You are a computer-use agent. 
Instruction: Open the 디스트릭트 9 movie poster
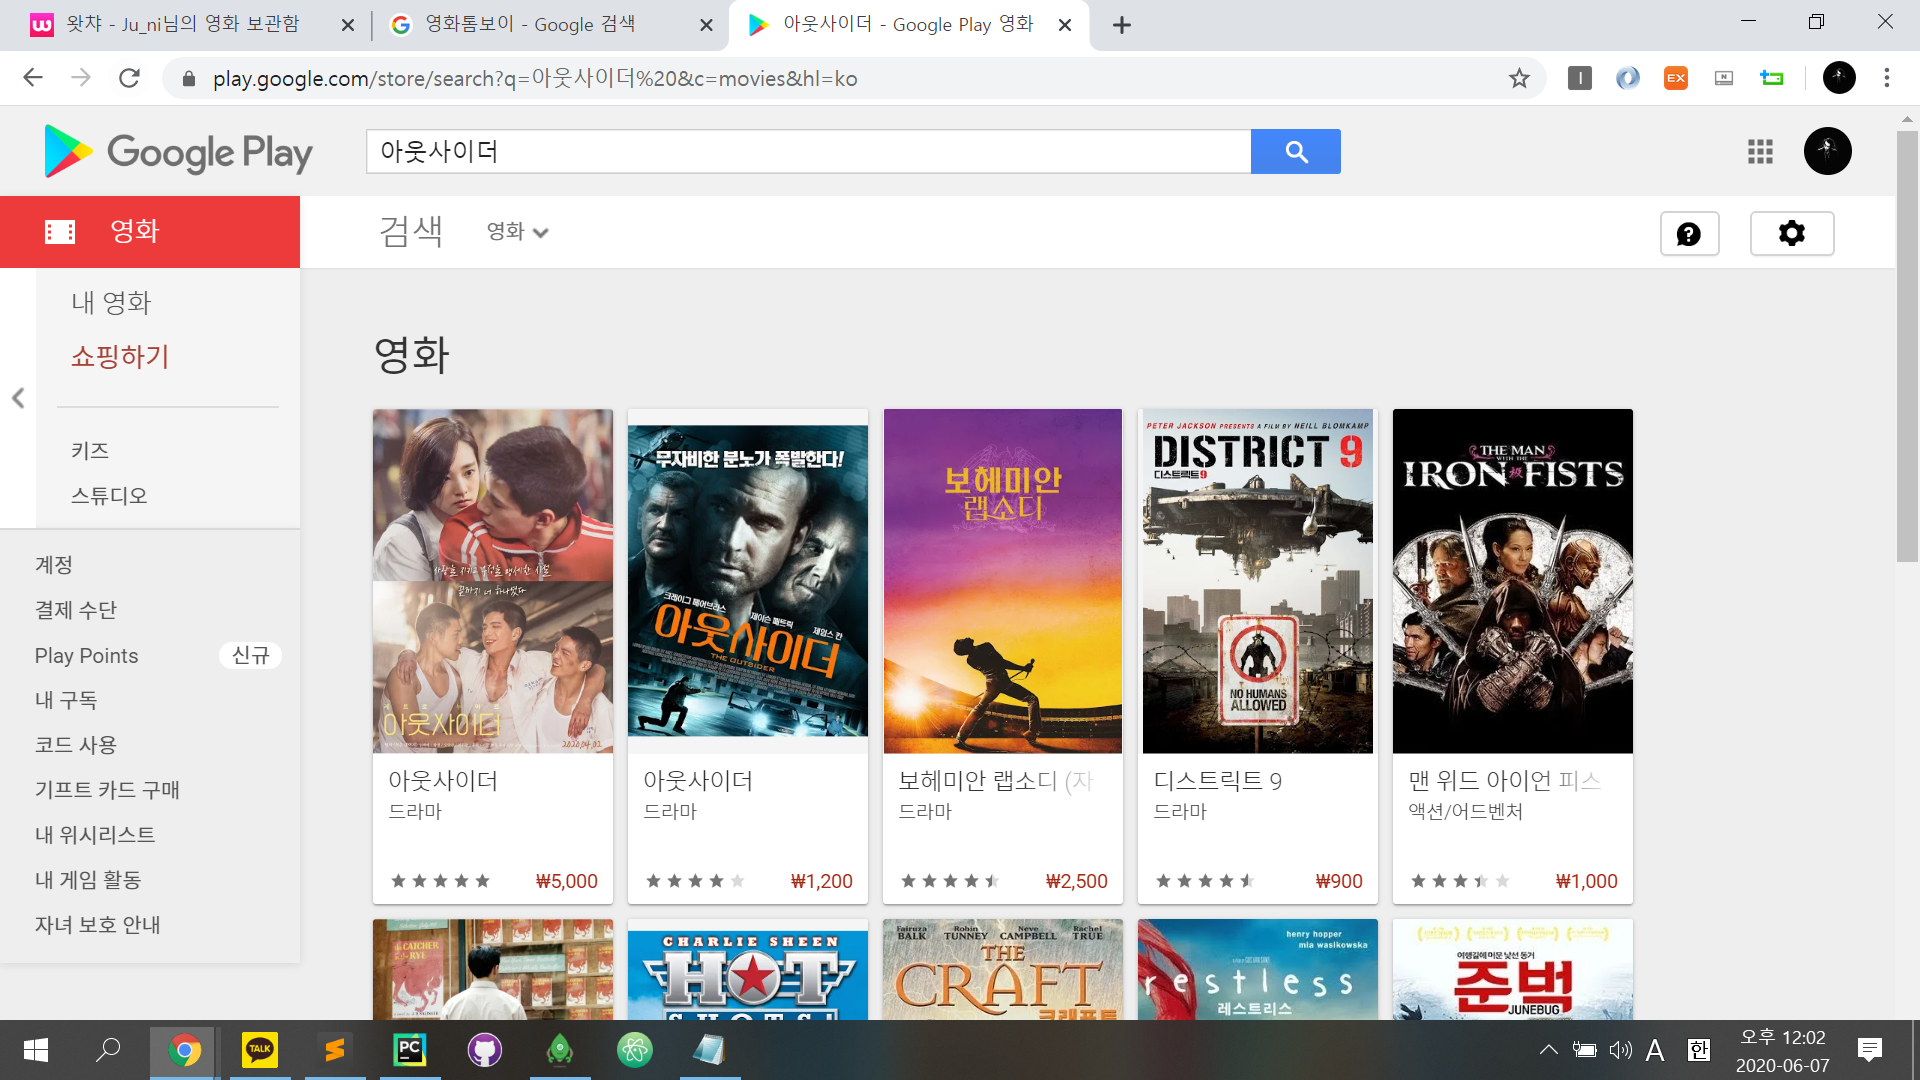click(x=1257, y=580)
